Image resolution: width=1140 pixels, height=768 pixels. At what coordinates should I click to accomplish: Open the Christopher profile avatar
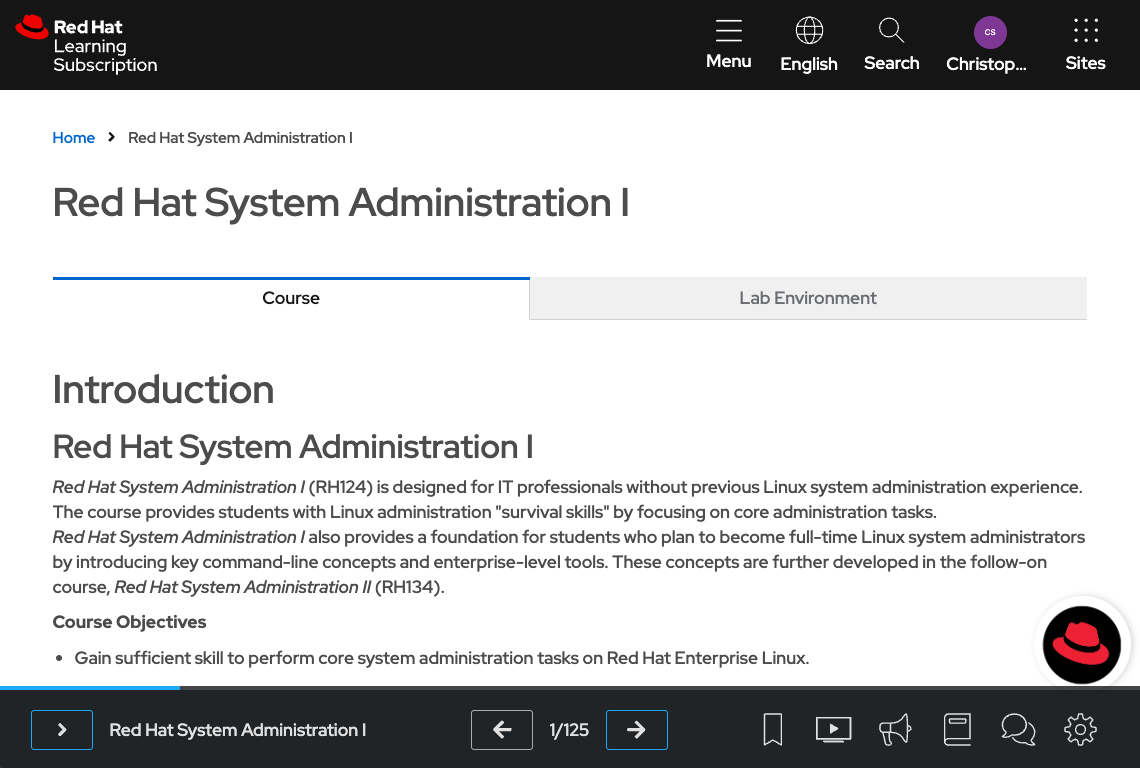coord(990,42)
